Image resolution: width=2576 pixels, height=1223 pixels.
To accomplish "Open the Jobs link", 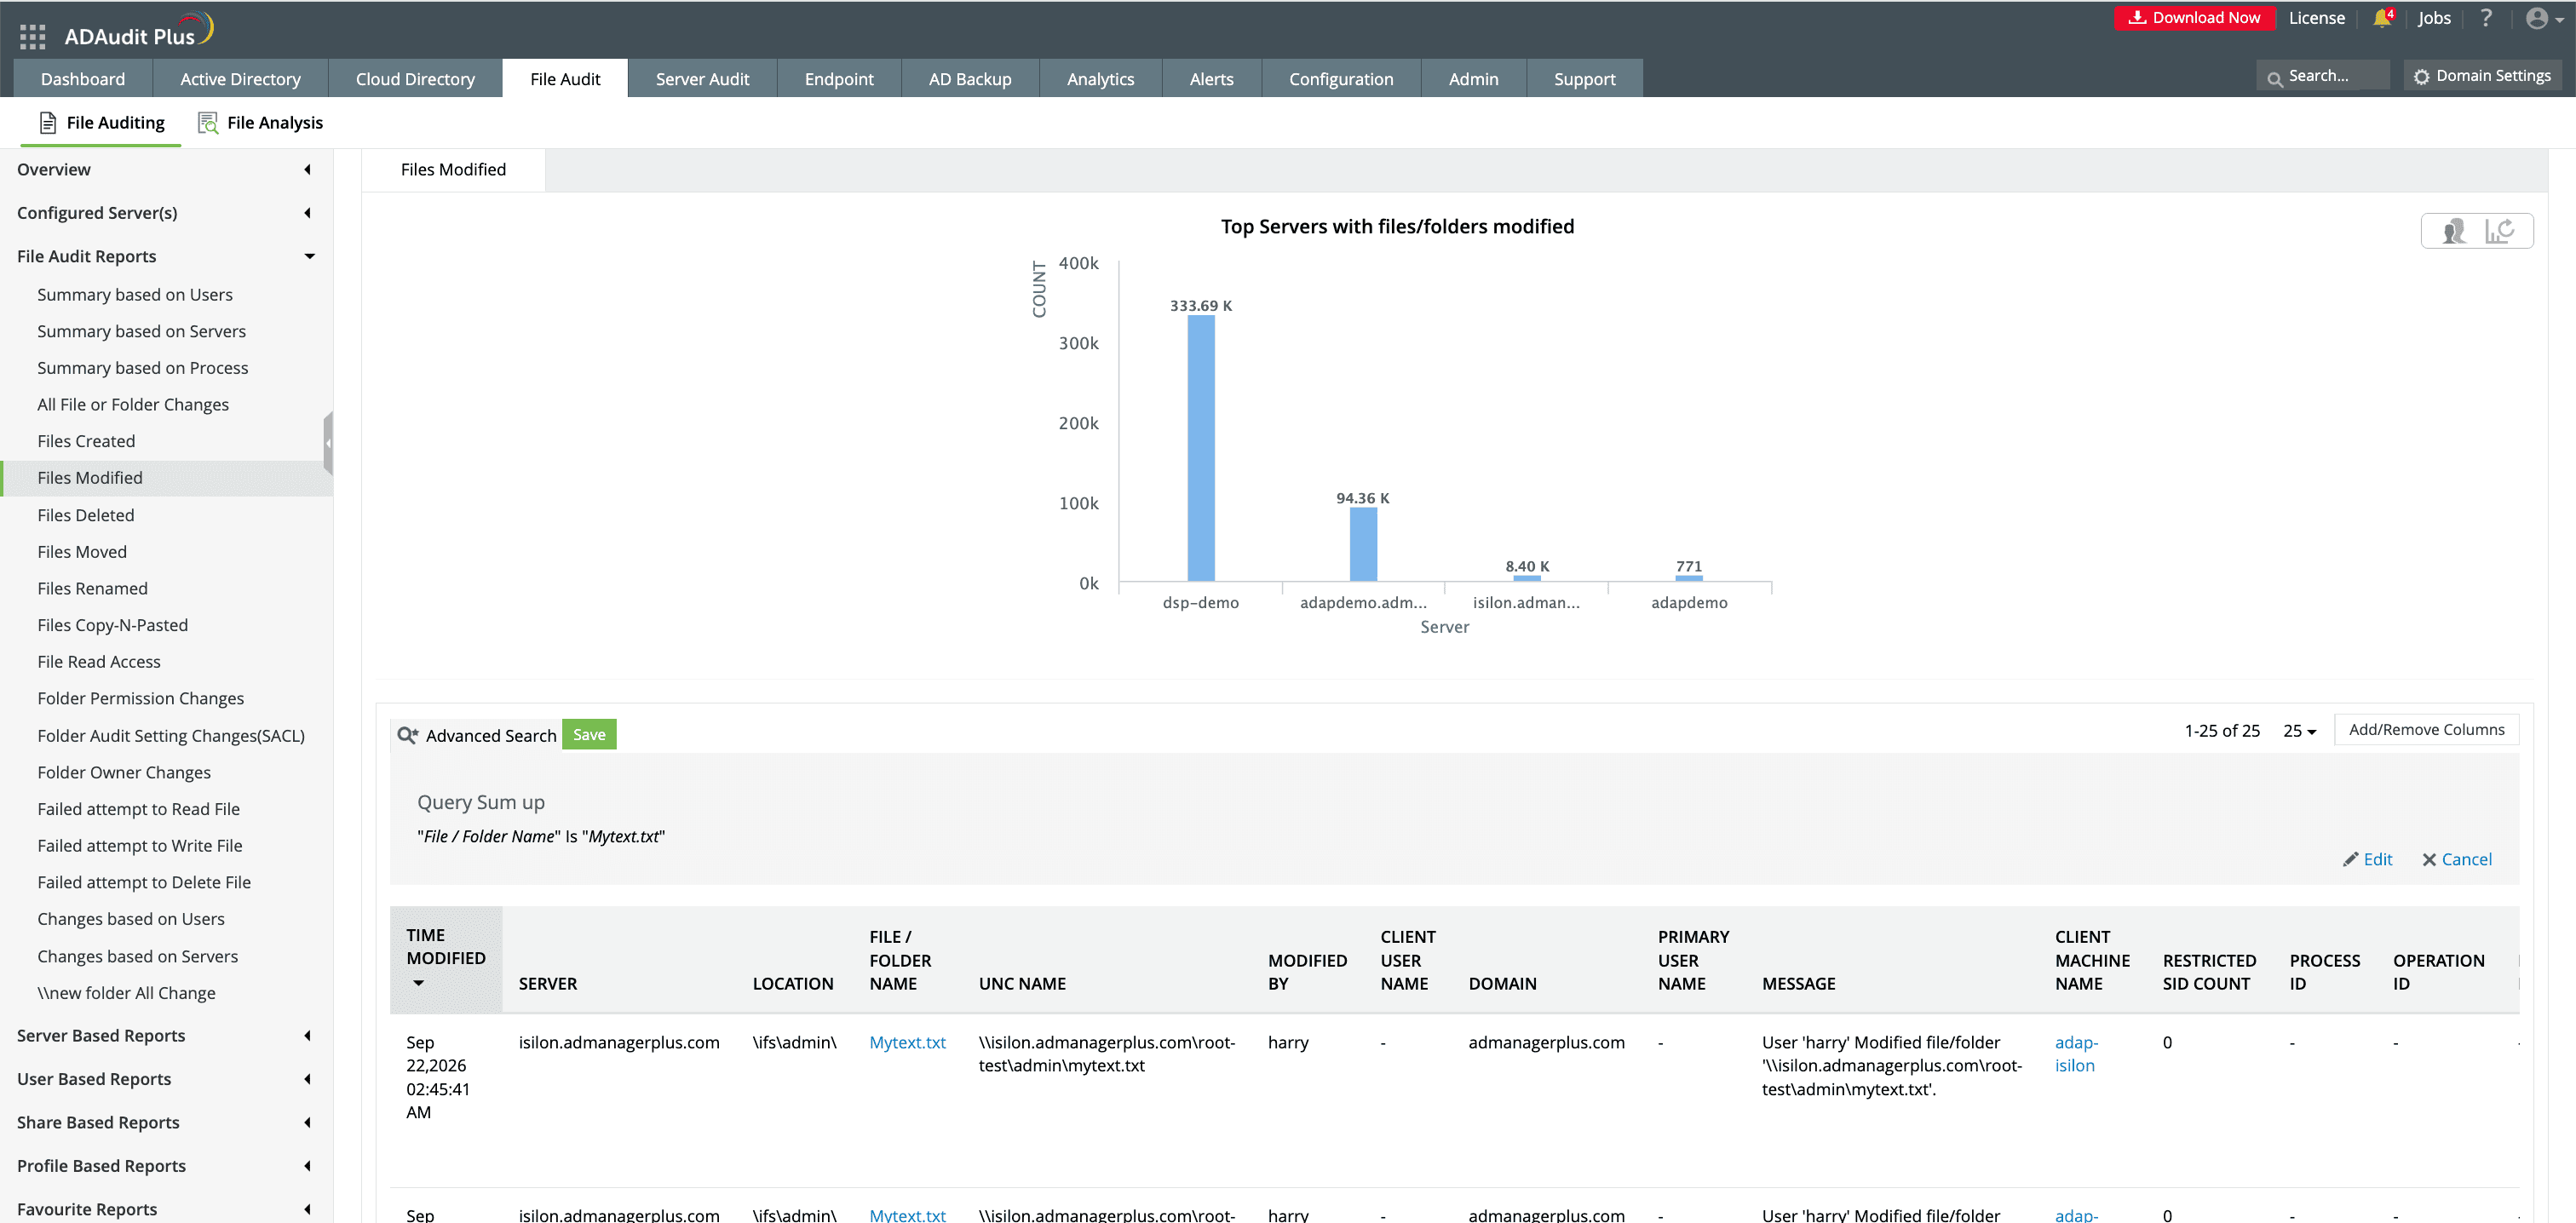I will tap(2434, 18).
